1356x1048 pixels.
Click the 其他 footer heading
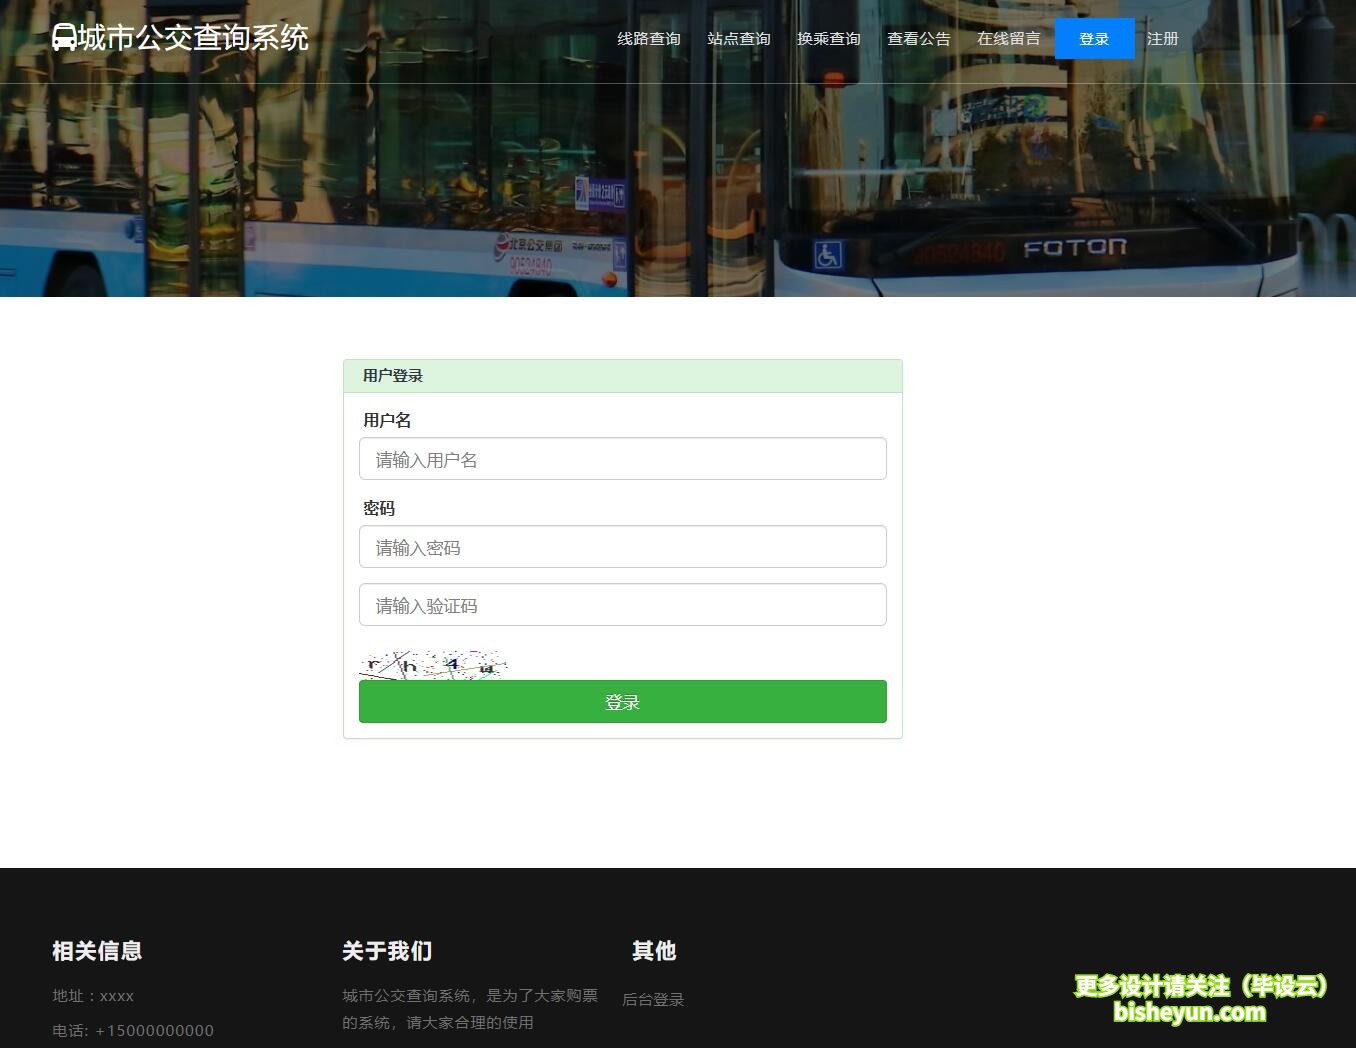click(654, 951)
